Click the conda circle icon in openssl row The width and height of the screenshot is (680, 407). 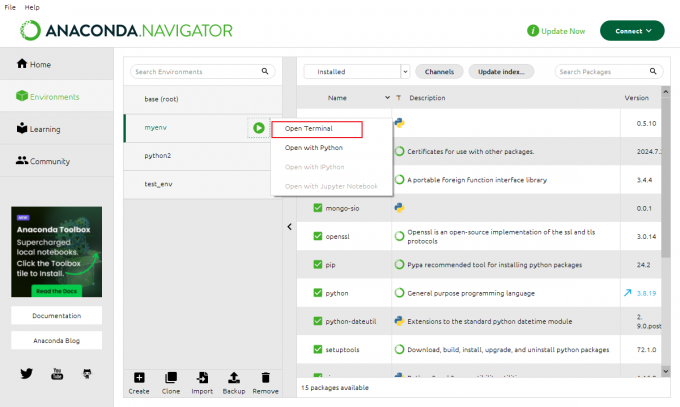(399, 236)
